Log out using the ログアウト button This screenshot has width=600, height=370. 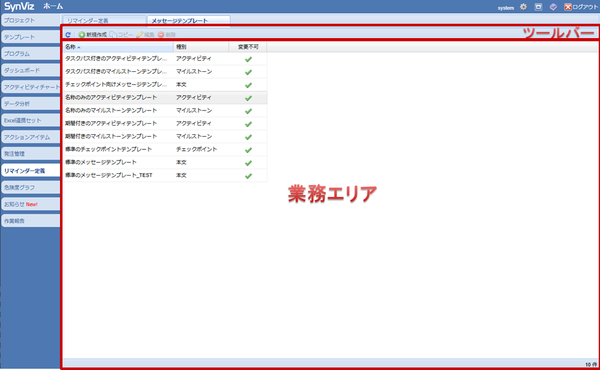point(581,7)
